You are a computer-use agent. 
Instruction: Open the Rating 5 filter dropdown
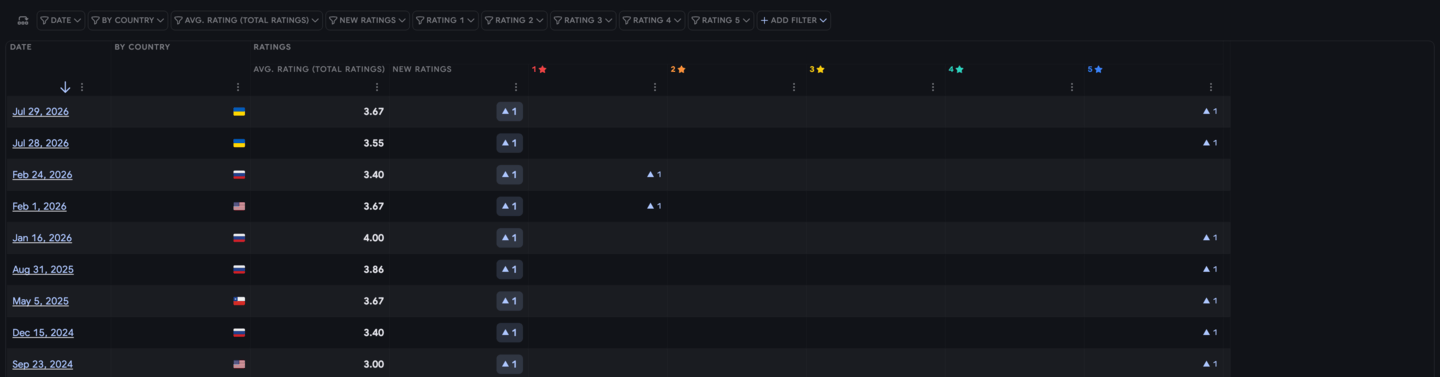pos(721,20)
